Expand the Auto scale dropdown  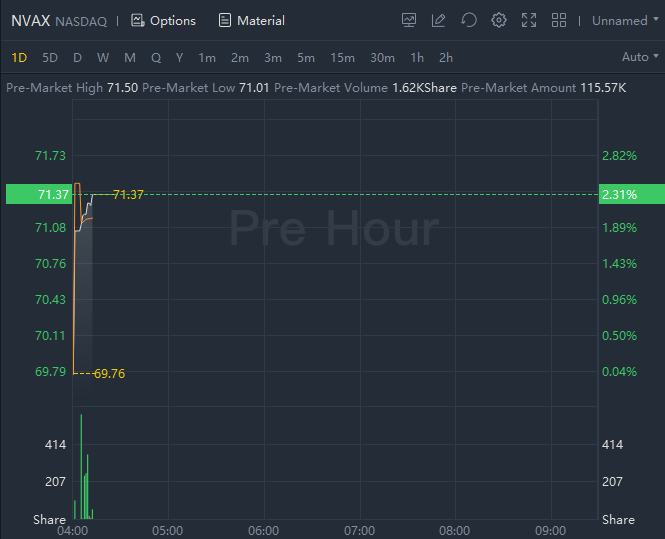(640, 57)
